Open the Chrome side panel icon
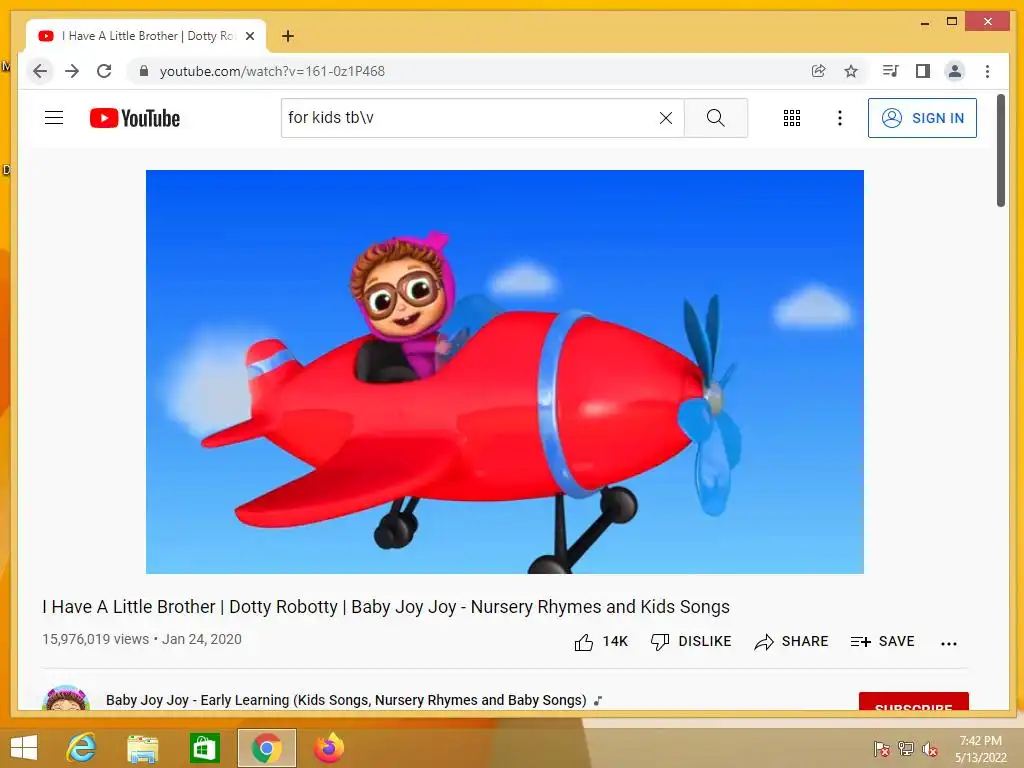Viewport: 1024px width, 768px height. click(923, 71)
